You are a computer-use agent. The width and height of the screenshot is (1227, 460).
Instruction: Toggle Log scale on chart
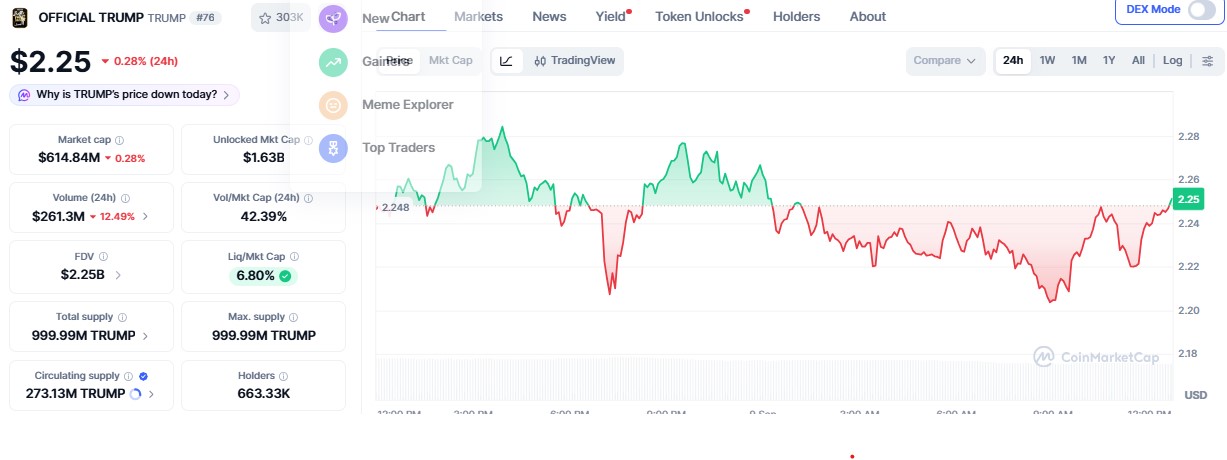[1173, 61]
